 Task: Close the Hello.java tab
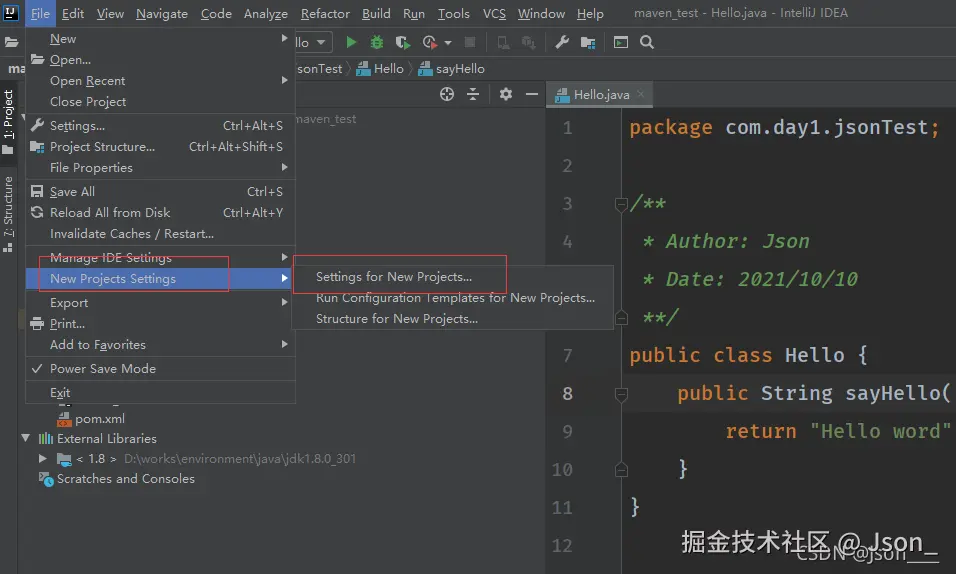coord(640,94)
